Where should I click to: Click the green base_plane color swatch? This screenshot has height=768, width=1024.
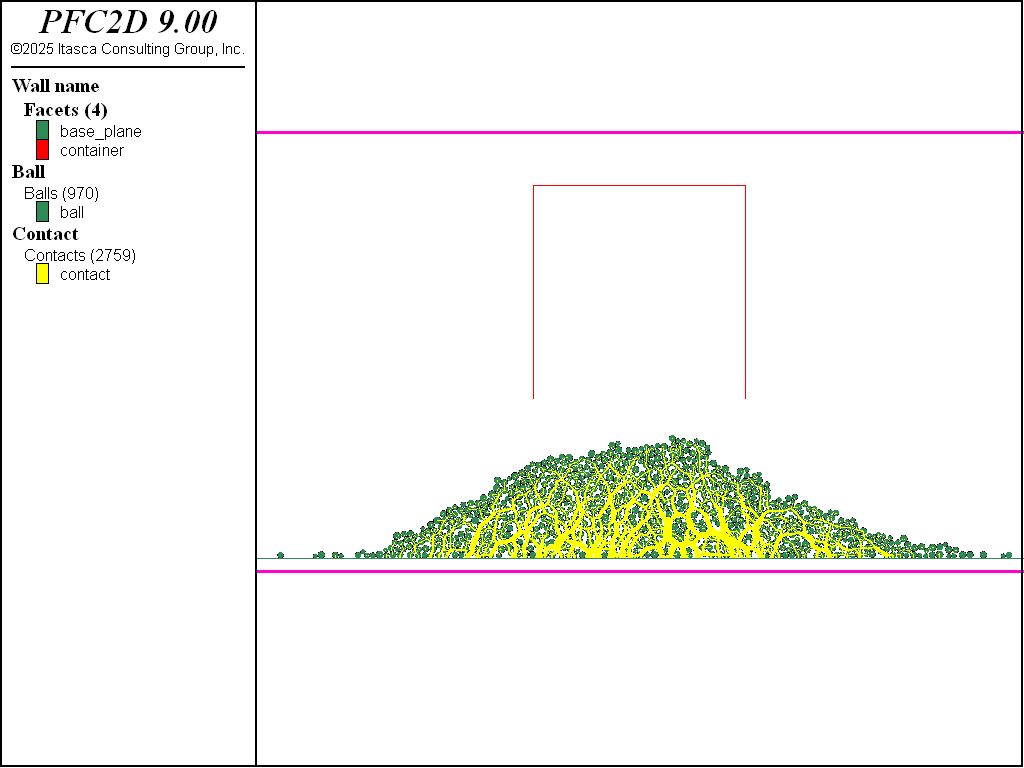(x=42, y=131)
